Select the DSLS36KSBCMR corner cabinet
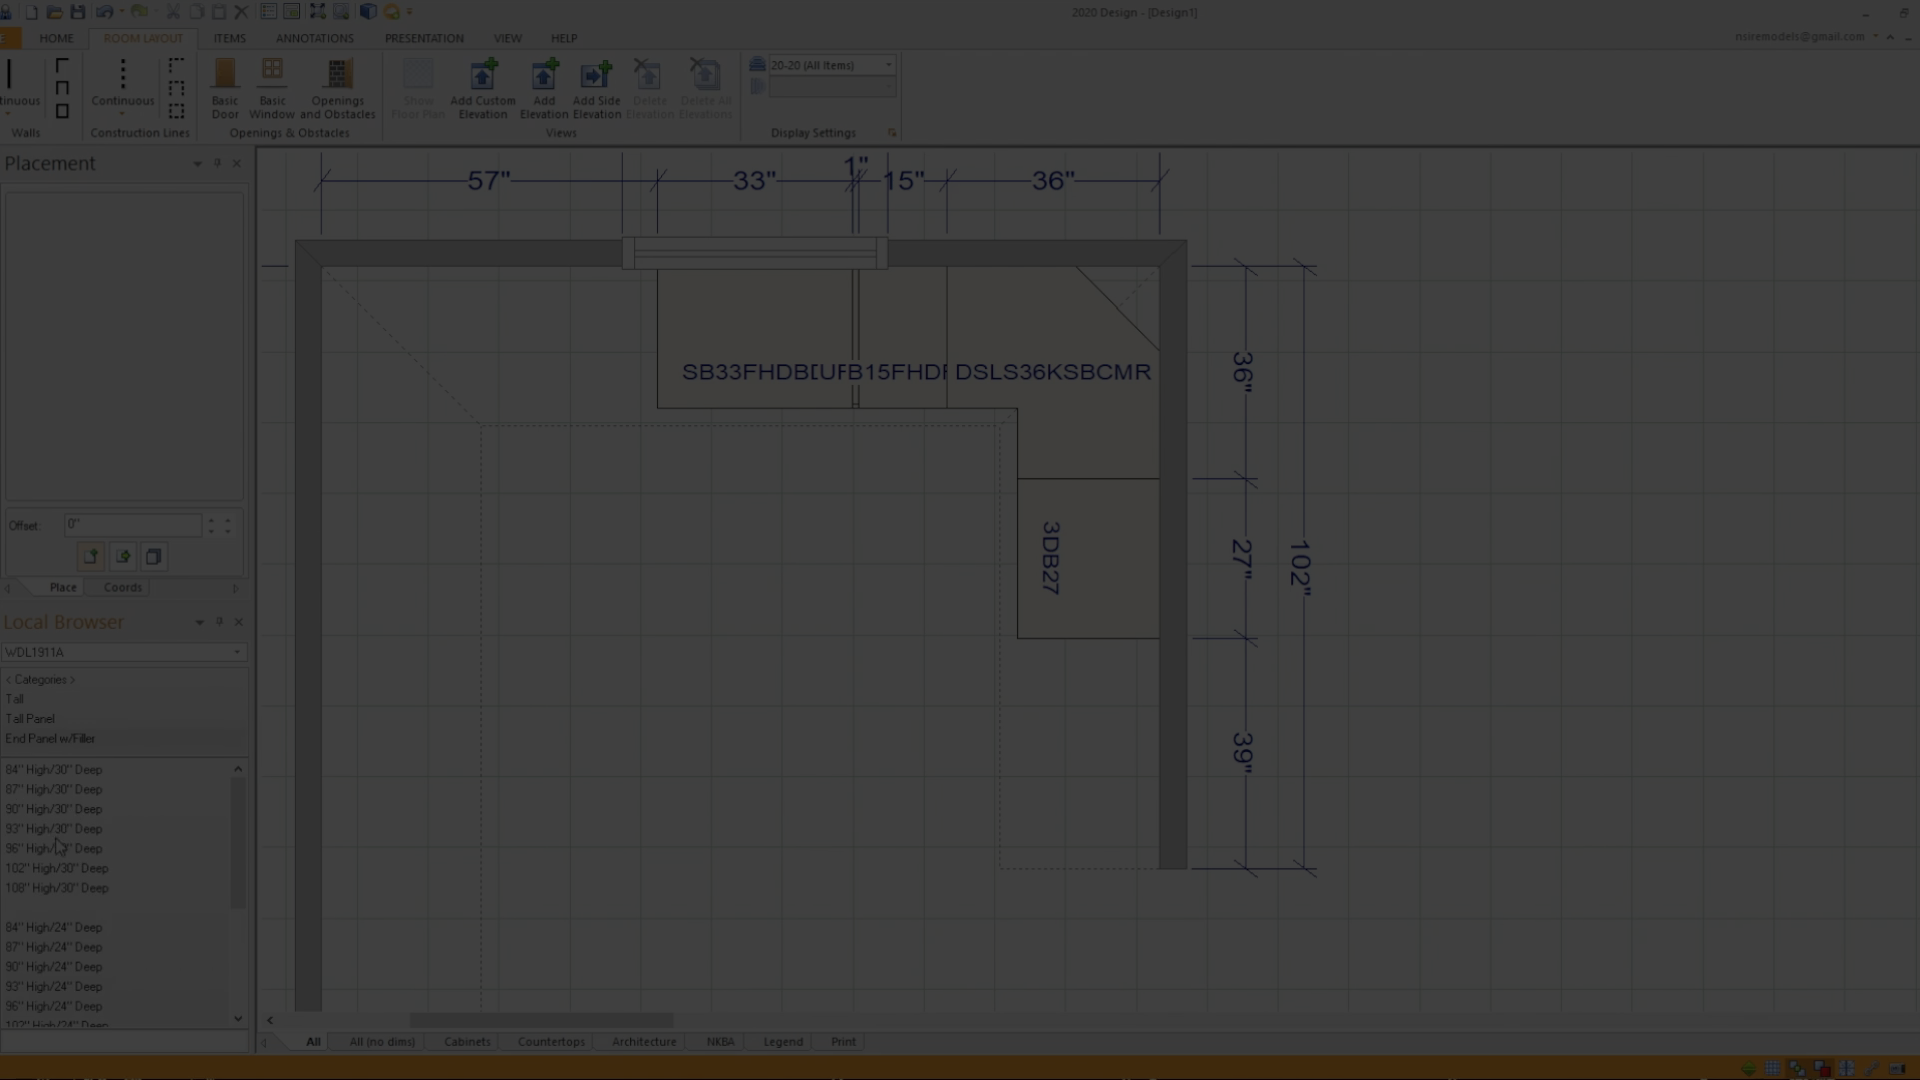Screen dimensions: 1920x1080 [1053, 372]
